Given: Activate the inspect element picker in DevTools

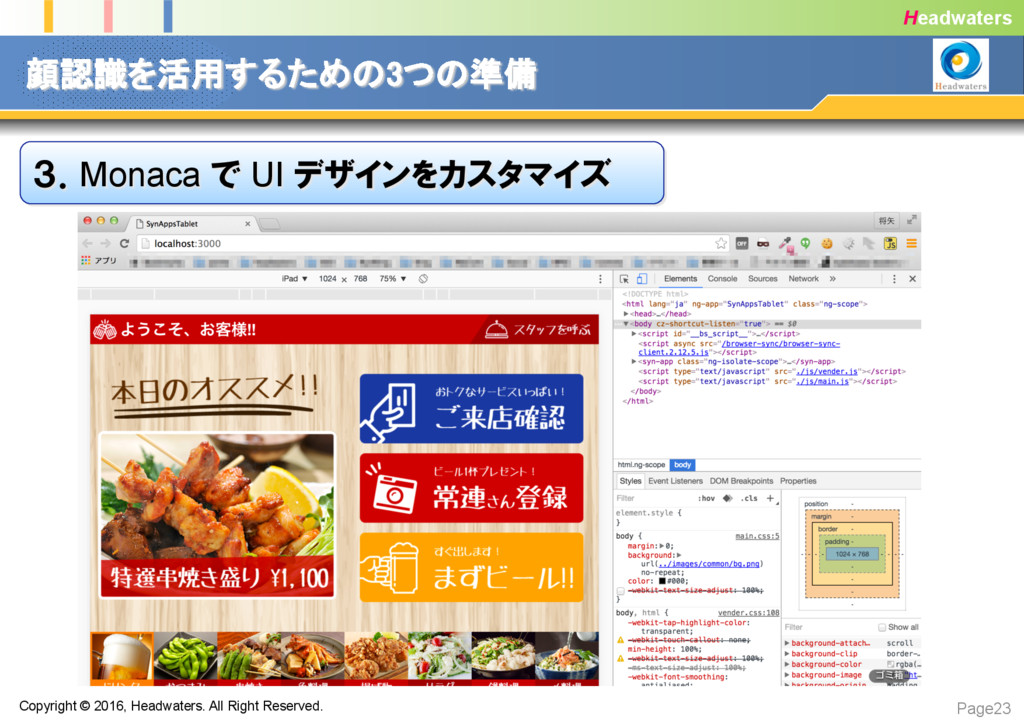Looking at the screenshot, I should click(x=624, y=279).
